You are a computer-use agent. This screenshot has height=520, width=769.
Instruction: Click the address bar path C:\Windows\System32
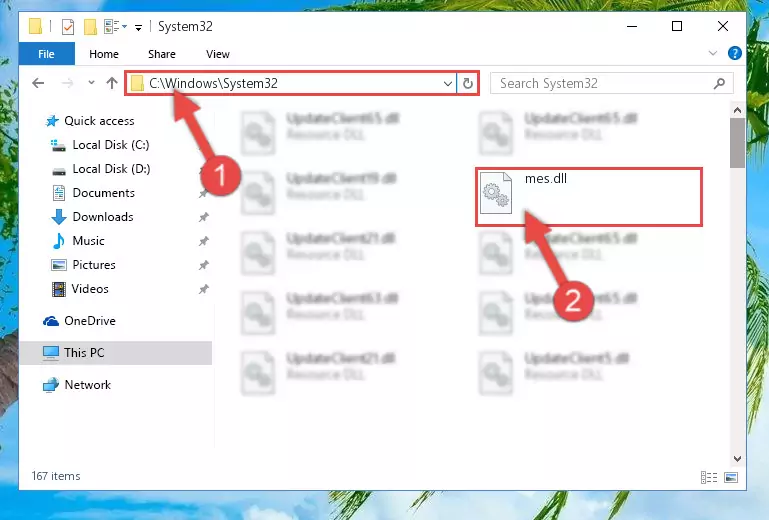tap(213, 83)
